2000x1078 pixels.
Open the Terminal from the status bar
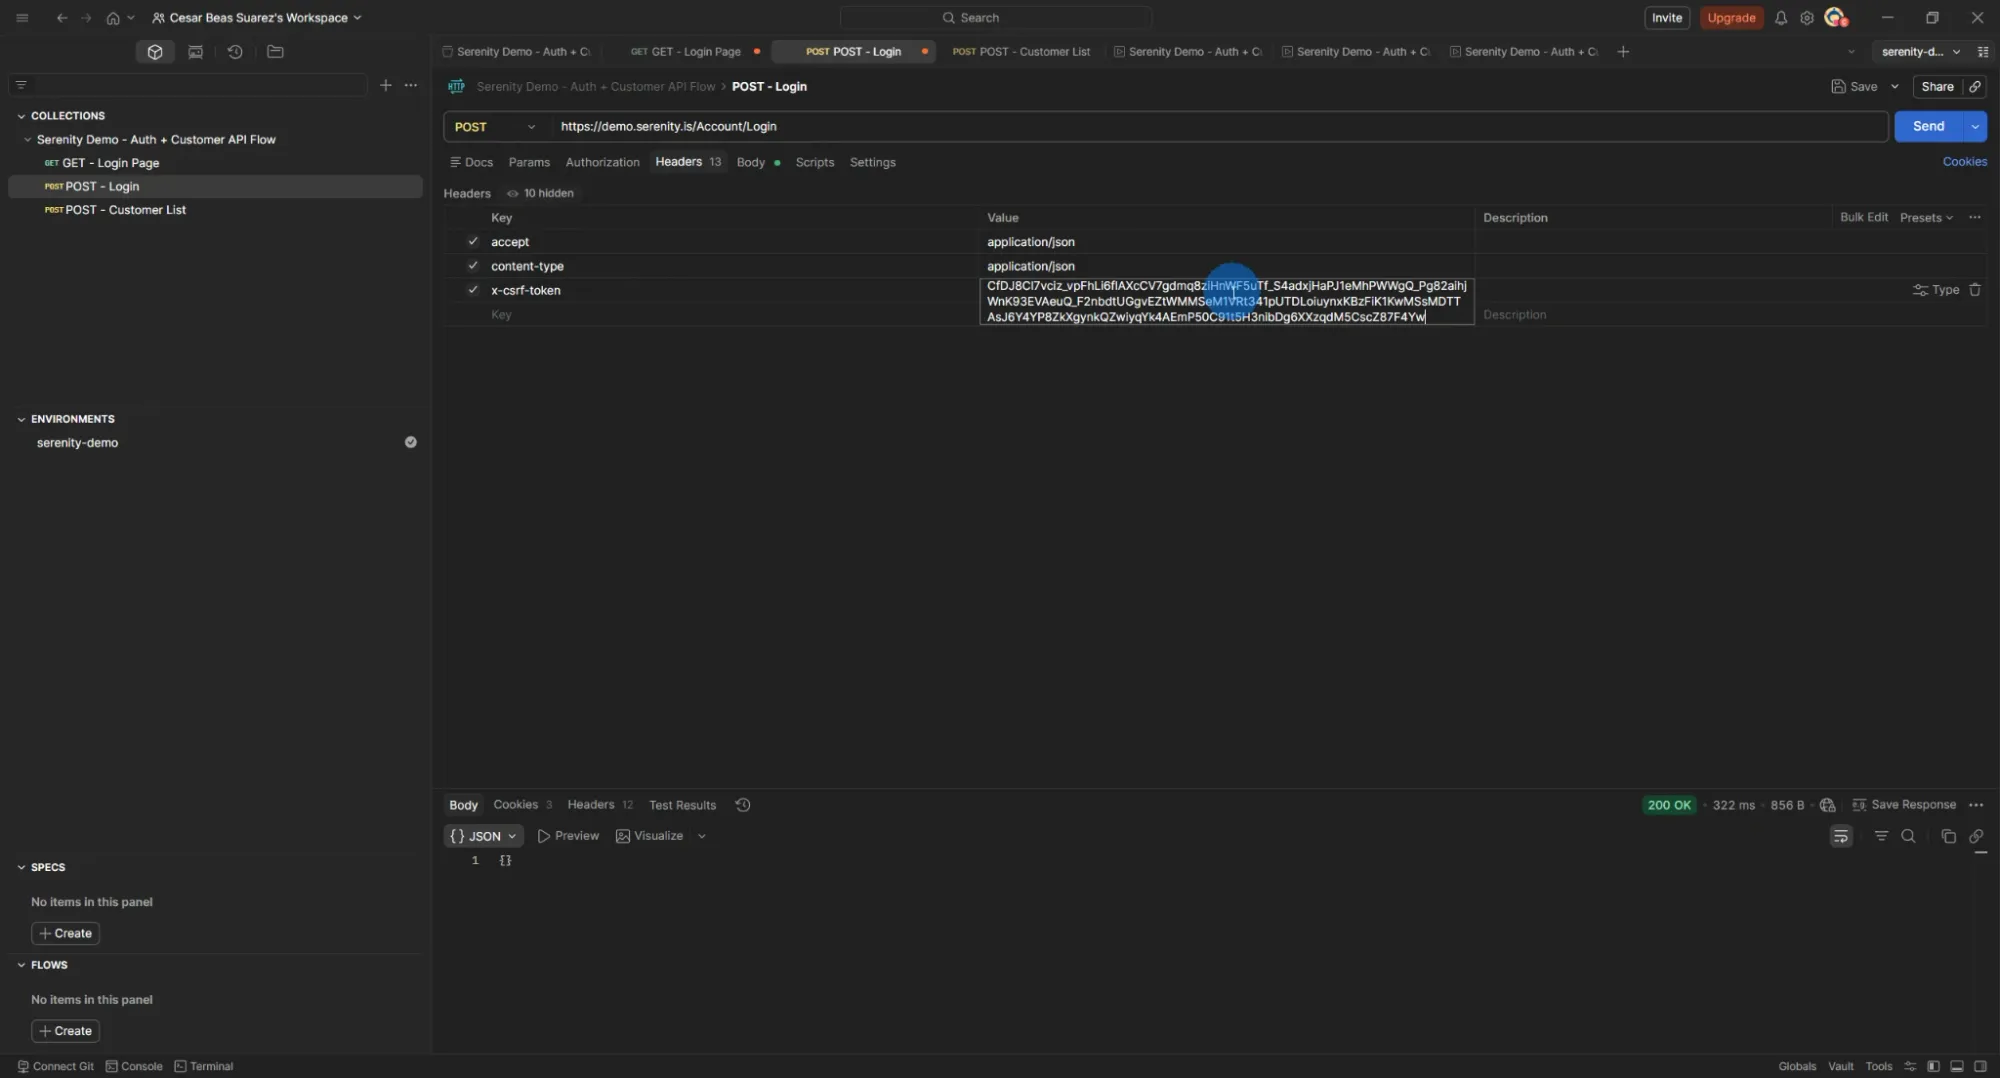click(x=204, y=1066)
